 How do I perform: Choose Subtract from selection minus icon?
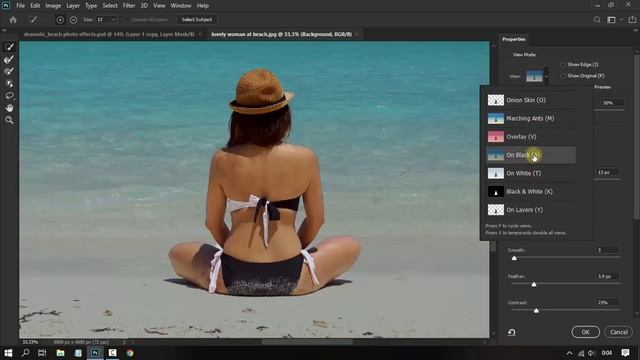coord(73,20)
